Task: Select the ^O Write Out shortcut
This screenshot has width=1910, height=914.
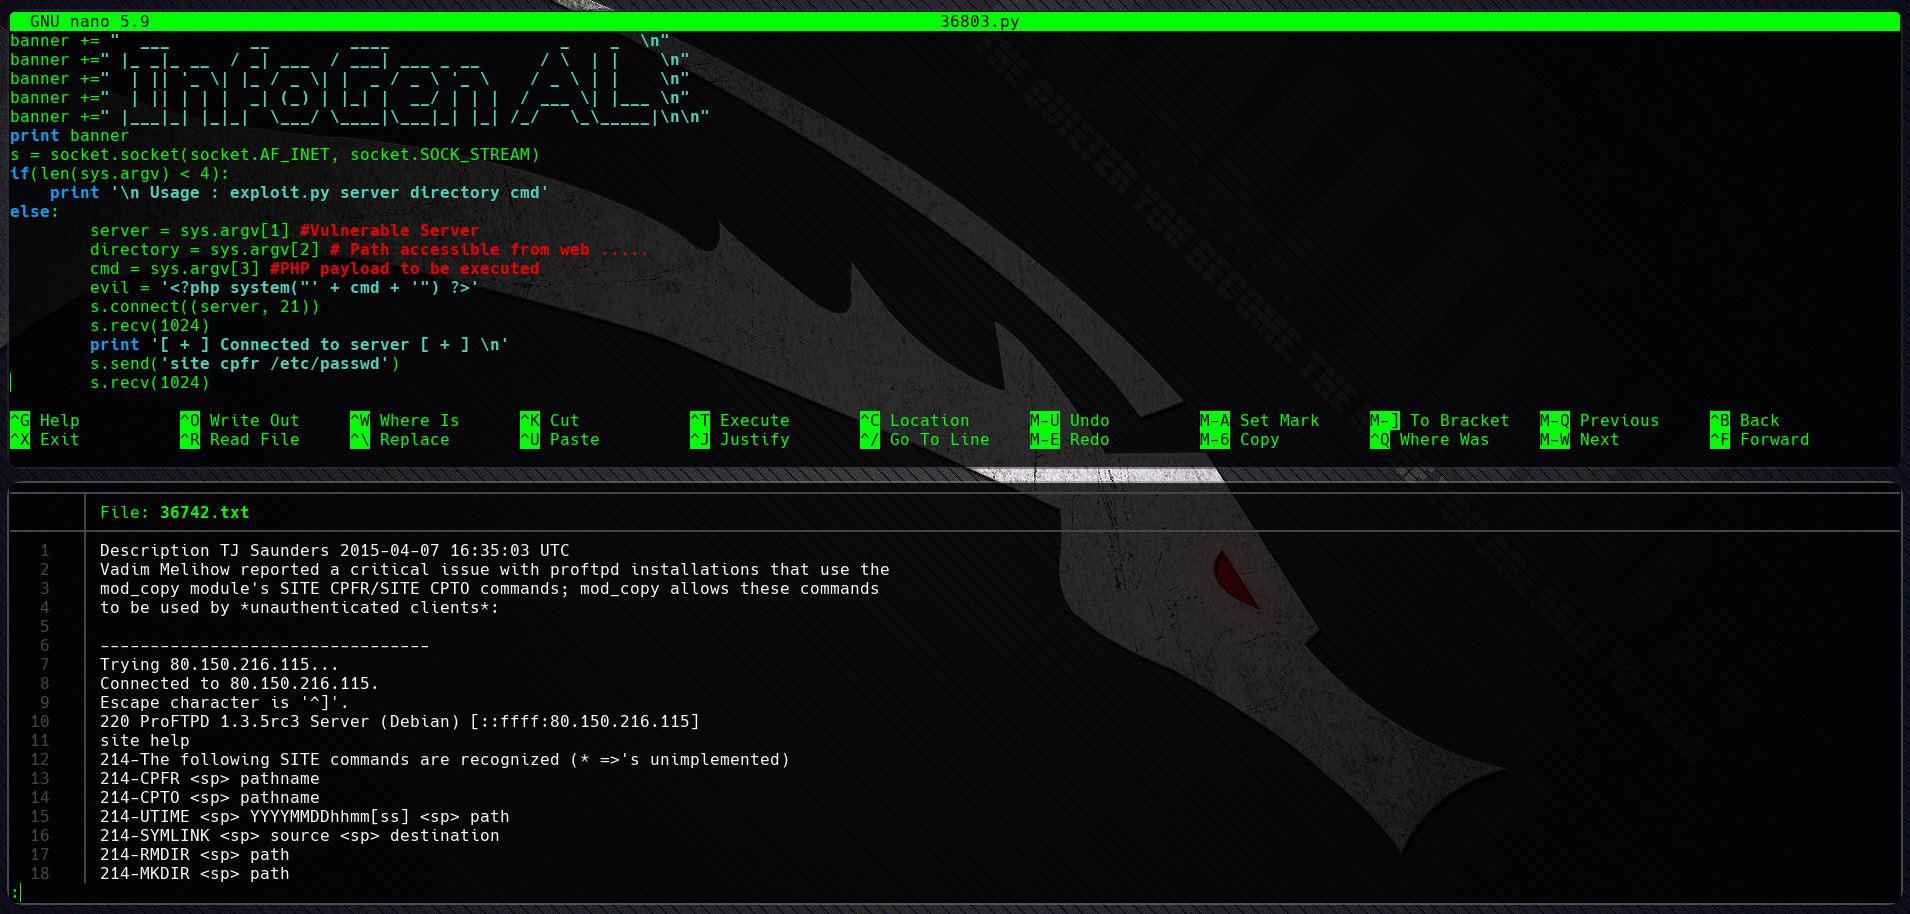Action: 240,420
